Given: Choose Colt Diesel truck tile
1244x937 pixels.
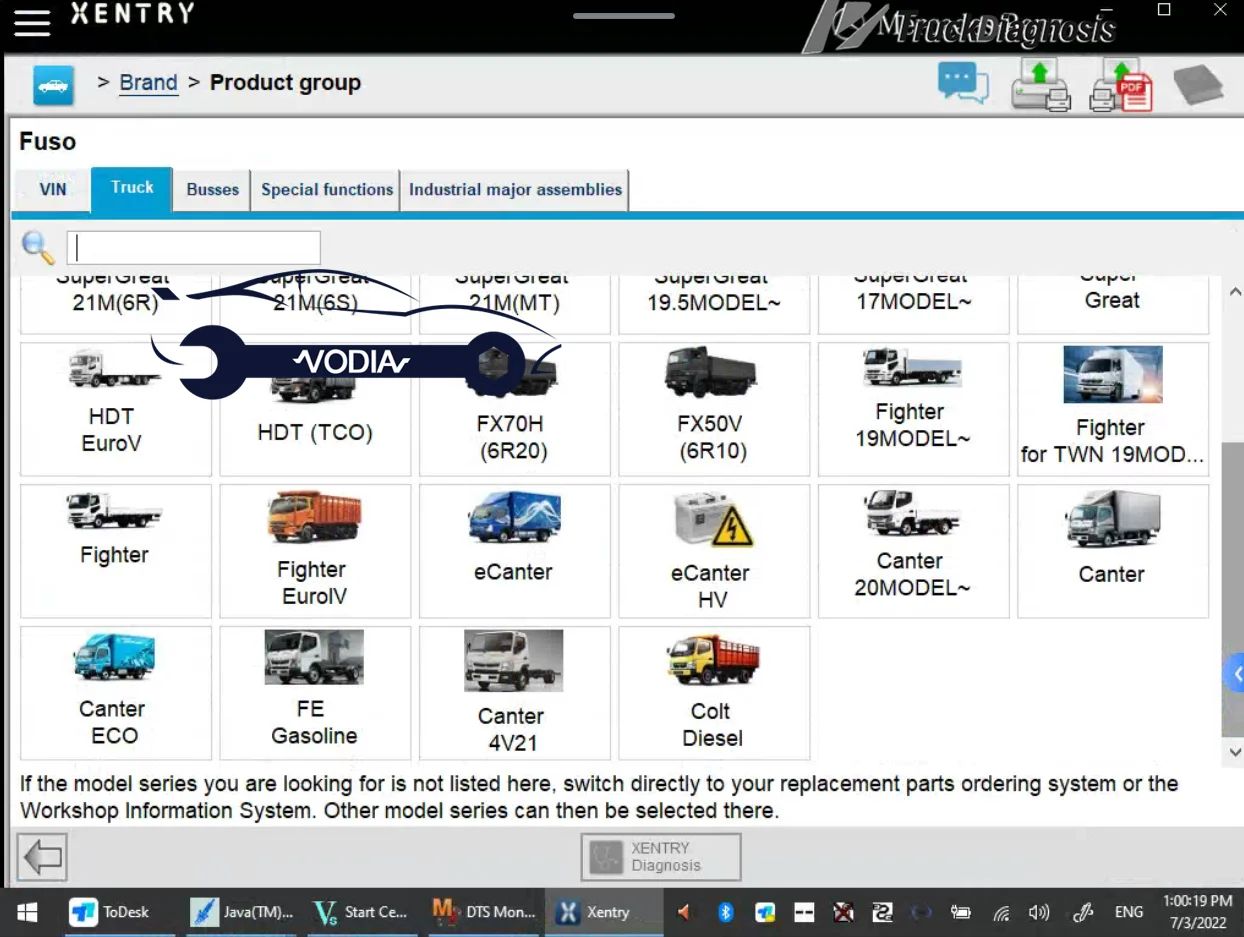Looking at the screenshot, I should pyautogui.click(x=714, y=693).
